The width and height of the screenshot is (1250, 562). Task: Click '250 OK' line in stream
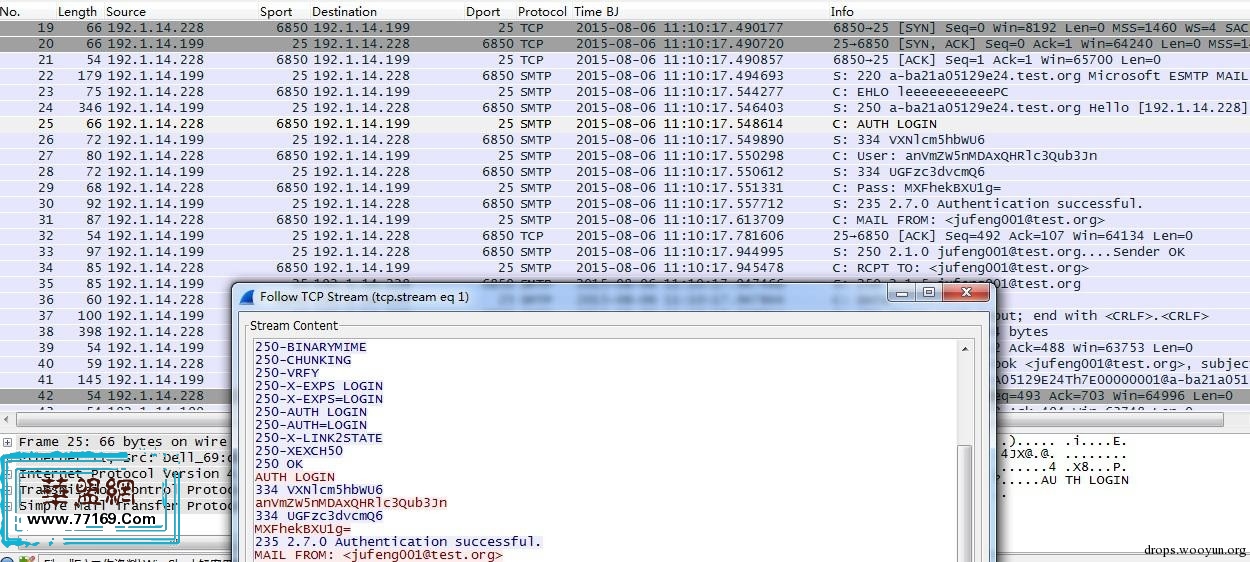pyautogui.click(x=279, y=464)
